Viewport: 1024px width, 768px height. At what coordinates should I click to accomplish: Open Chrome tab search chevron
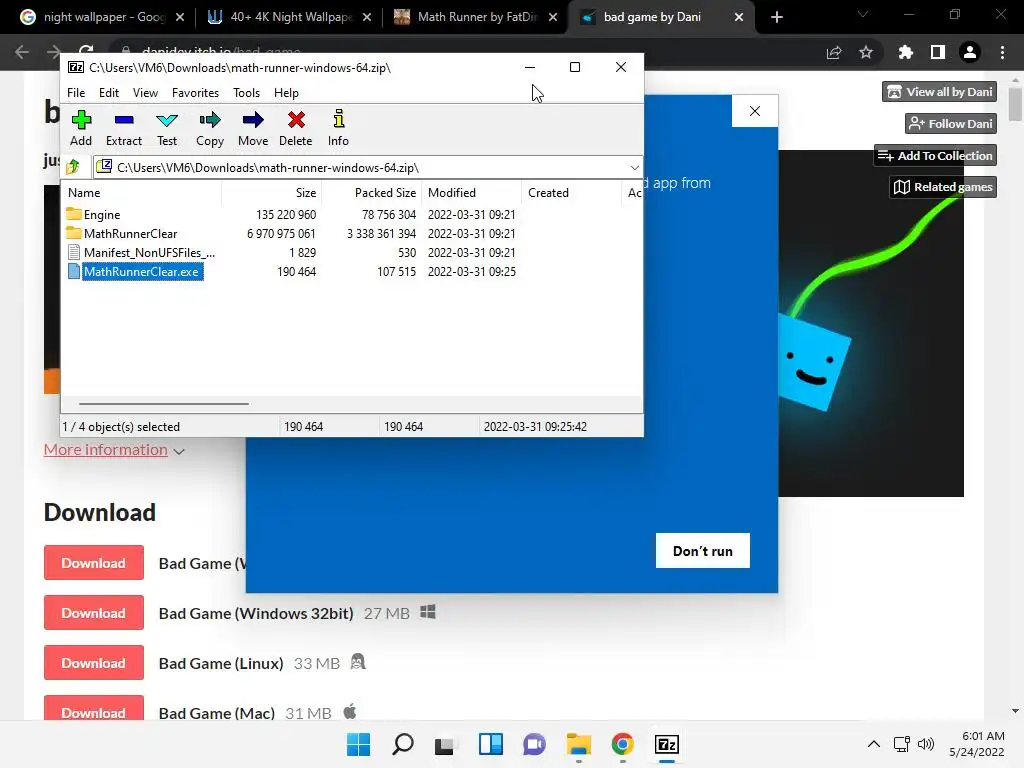point(863,14)
